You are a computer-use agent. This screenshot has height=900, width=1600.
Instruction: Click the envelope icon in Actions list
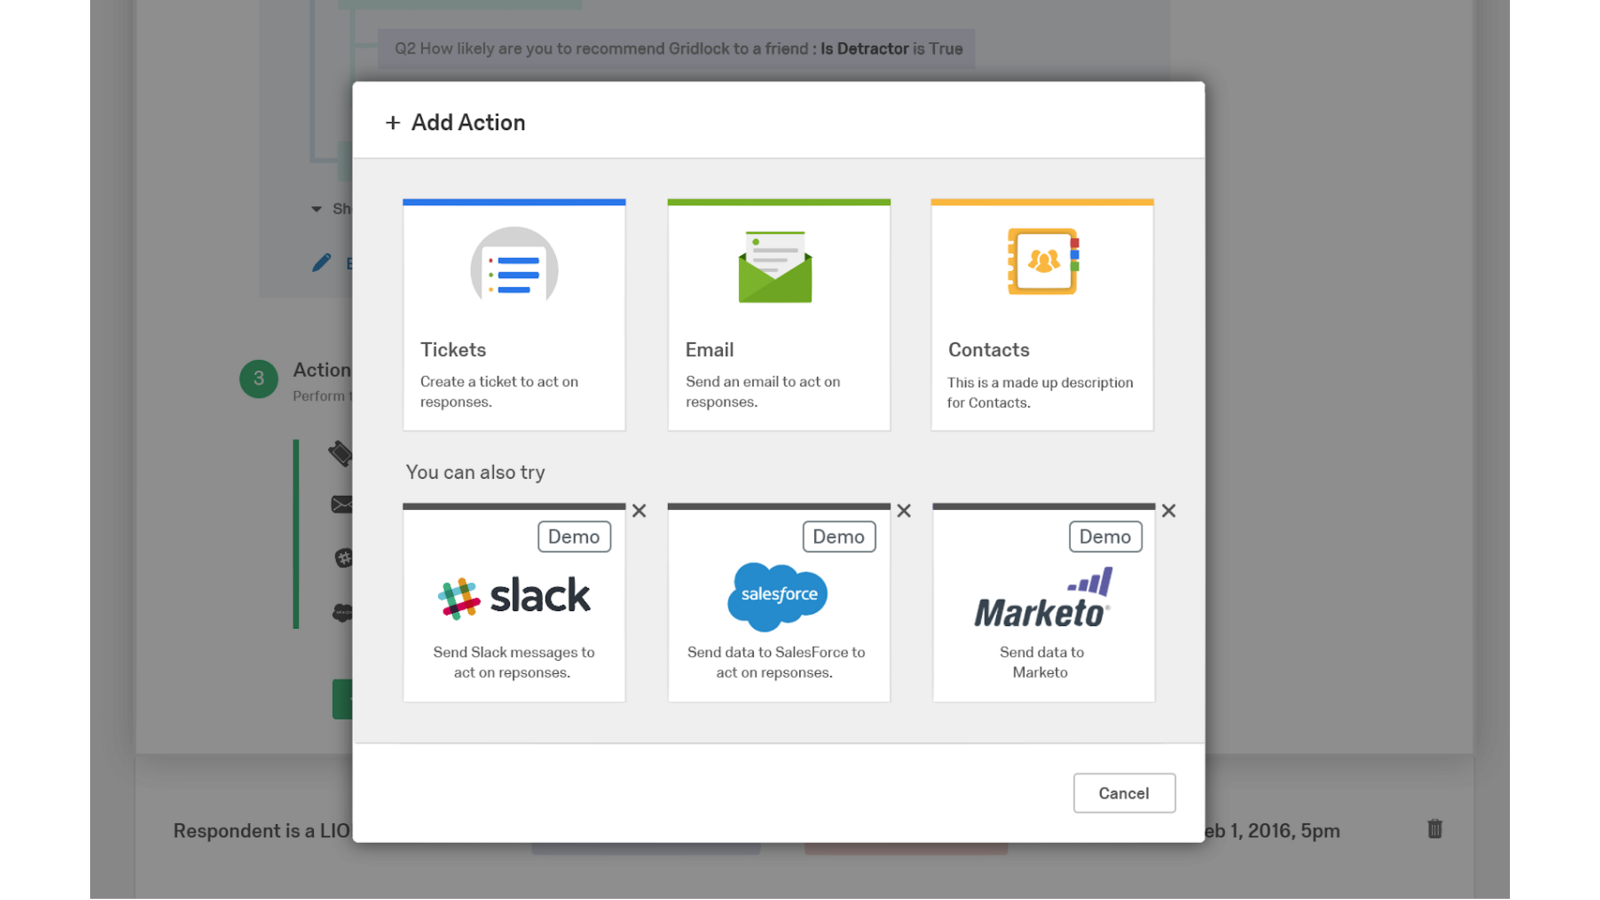[x=342, y=505]
